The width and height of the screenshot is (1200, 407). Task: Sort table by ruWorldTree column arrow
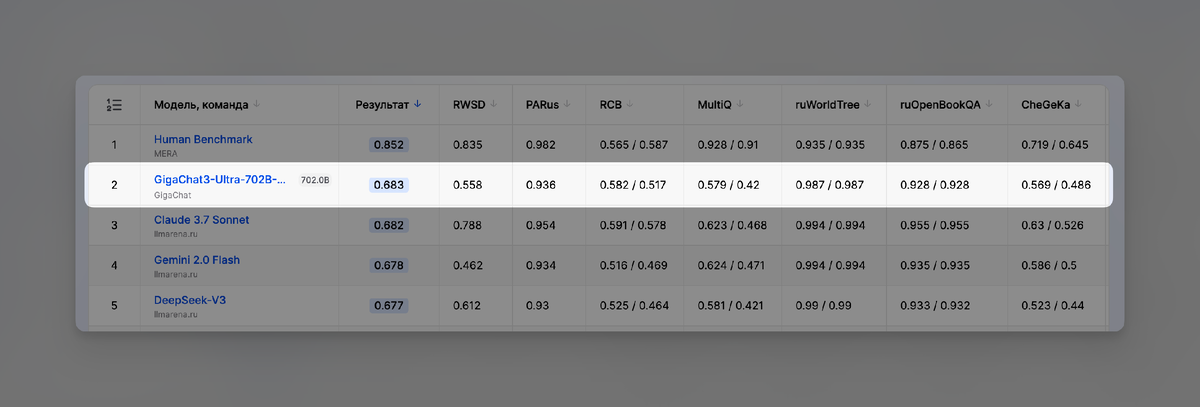pos(866,104)
